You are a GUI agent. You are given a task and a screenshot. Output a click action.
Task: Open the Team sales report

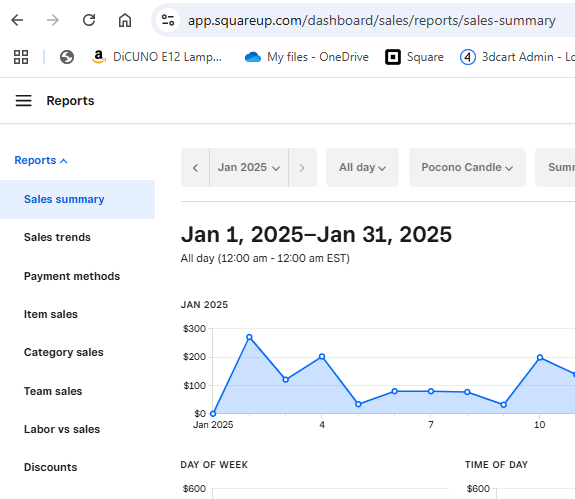pos(53,391)
